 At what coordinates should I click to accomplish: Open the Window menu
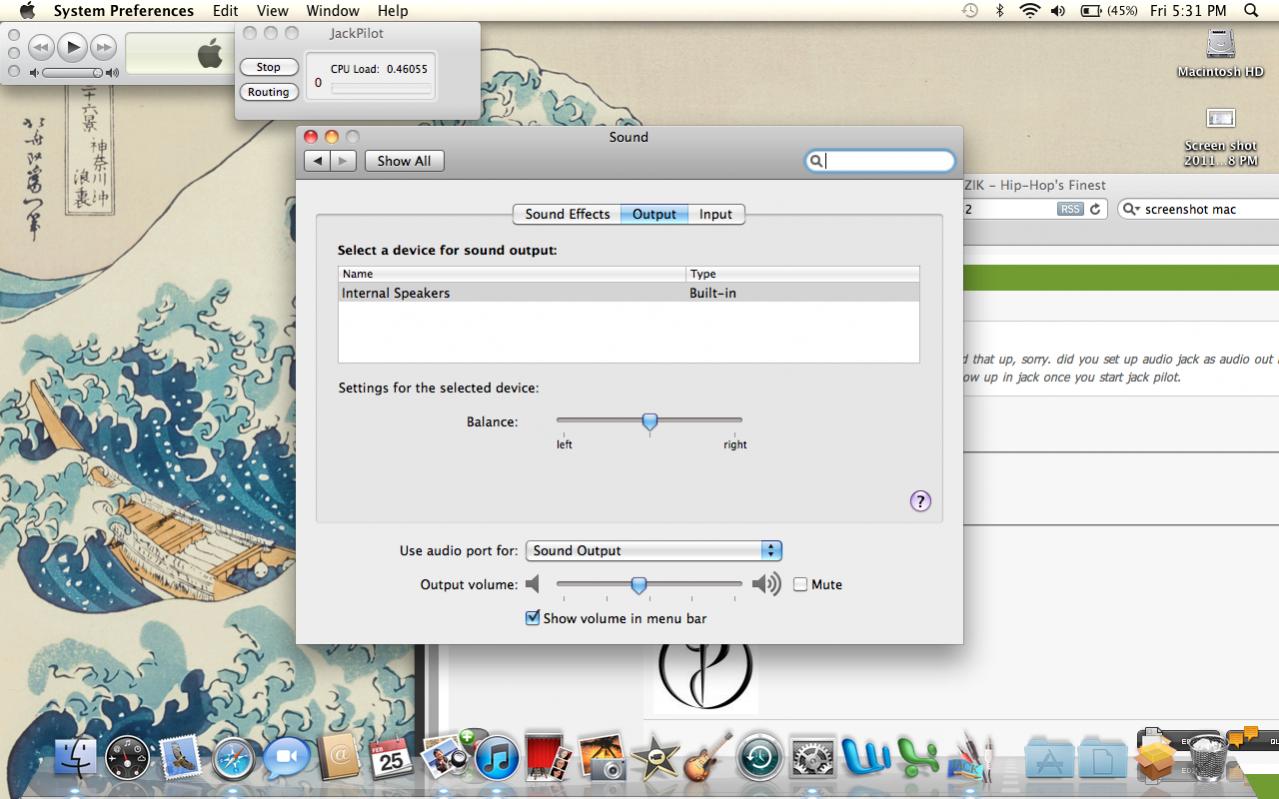click(x=333, y=11)
